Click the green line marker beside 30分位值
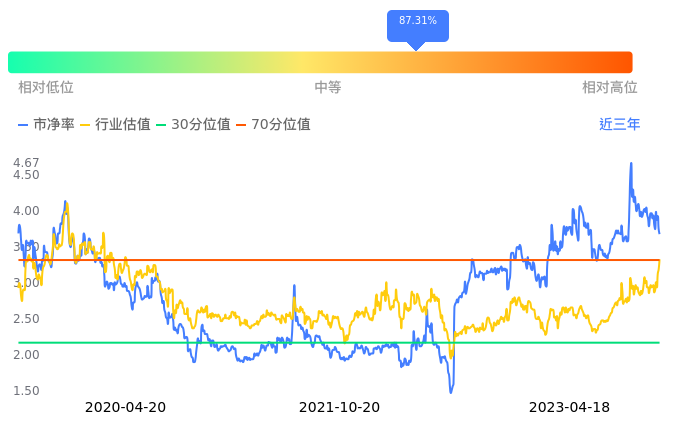The image size is (686, 442). (161, 125)
